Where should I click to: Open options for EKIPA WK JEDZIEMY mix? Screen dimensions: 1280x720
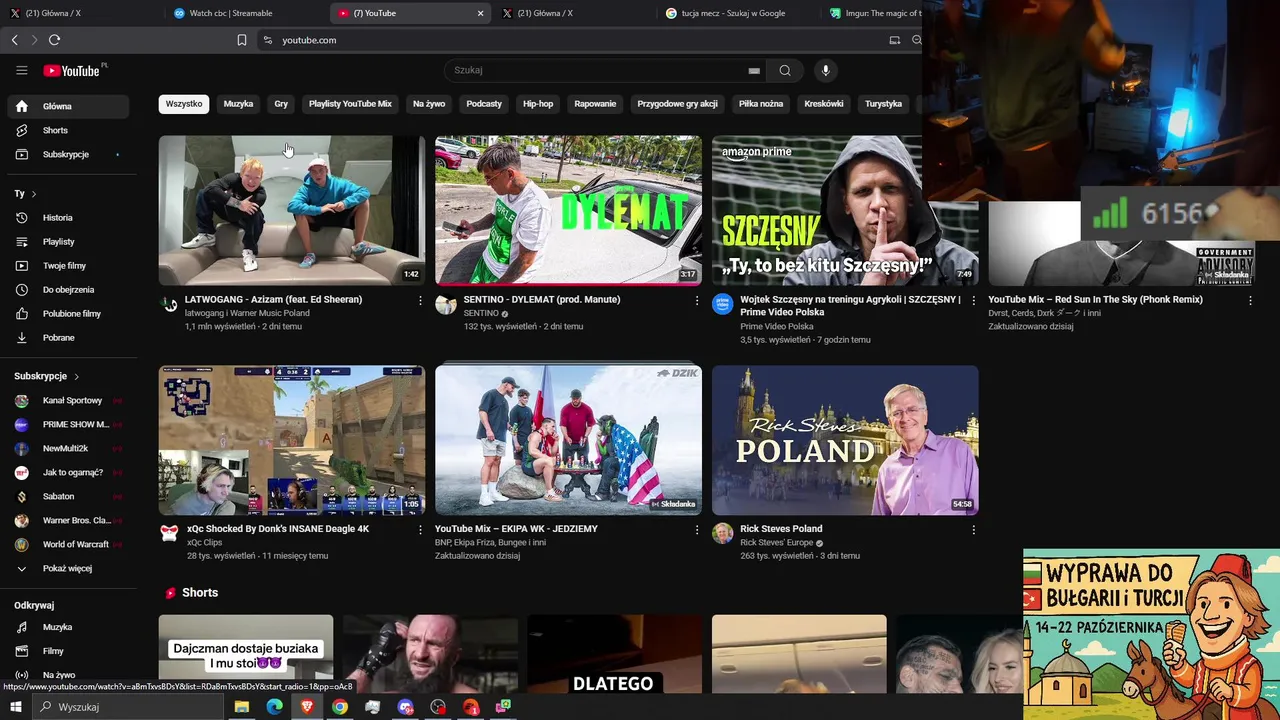pos(697,529)
